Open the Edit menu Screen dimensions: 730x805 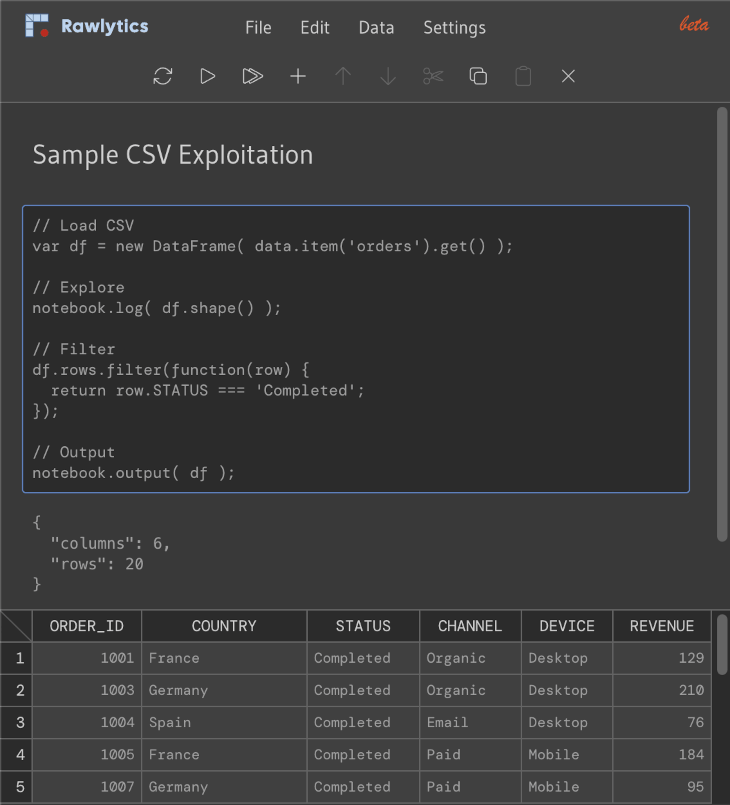[x=315, y=28]
